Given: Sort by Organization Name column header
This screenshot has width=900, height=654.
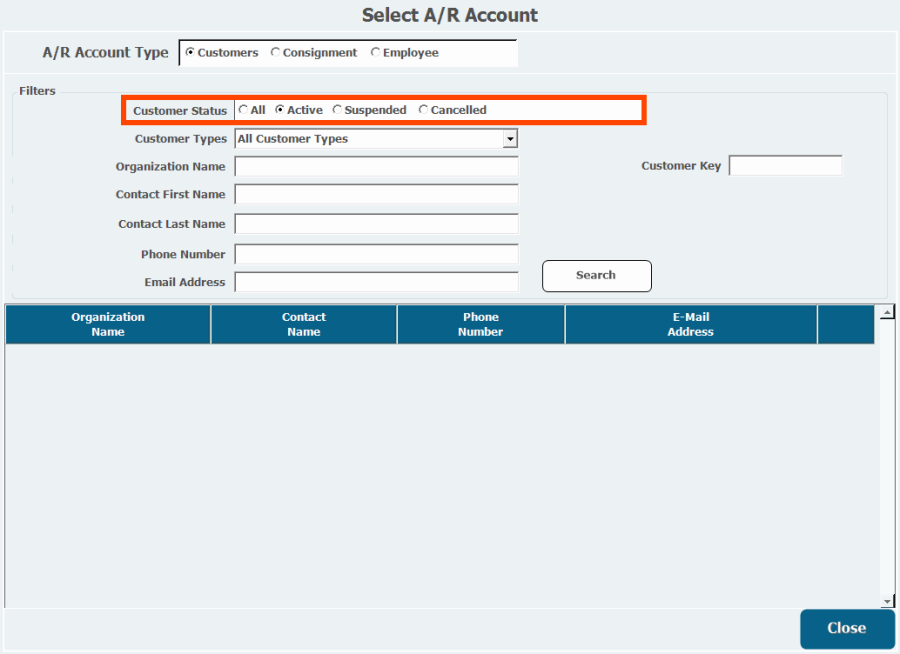Looking at the screenshot, I should pos(108,324).
